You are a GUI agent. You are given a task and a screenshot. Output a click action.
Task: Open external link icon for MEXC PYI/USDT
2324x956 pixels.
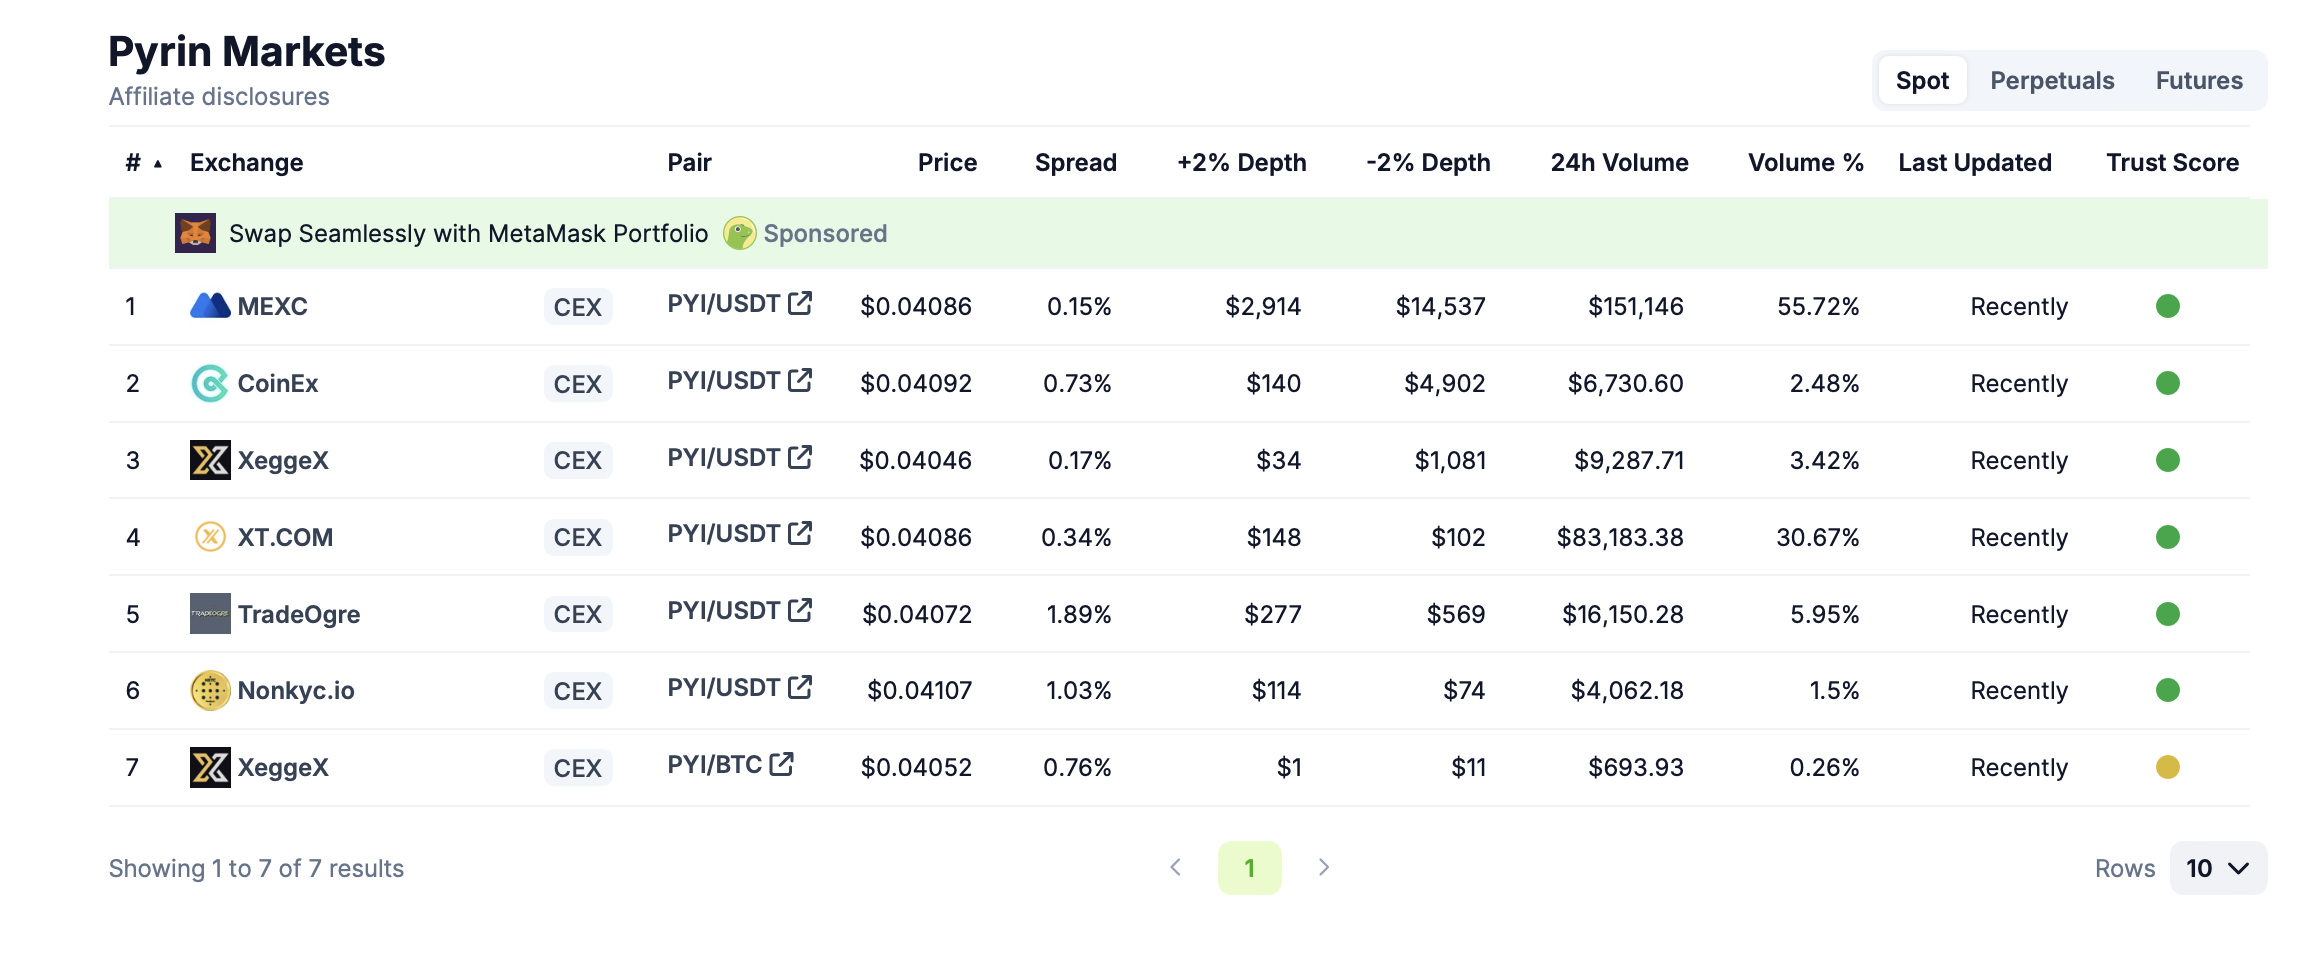800,303
